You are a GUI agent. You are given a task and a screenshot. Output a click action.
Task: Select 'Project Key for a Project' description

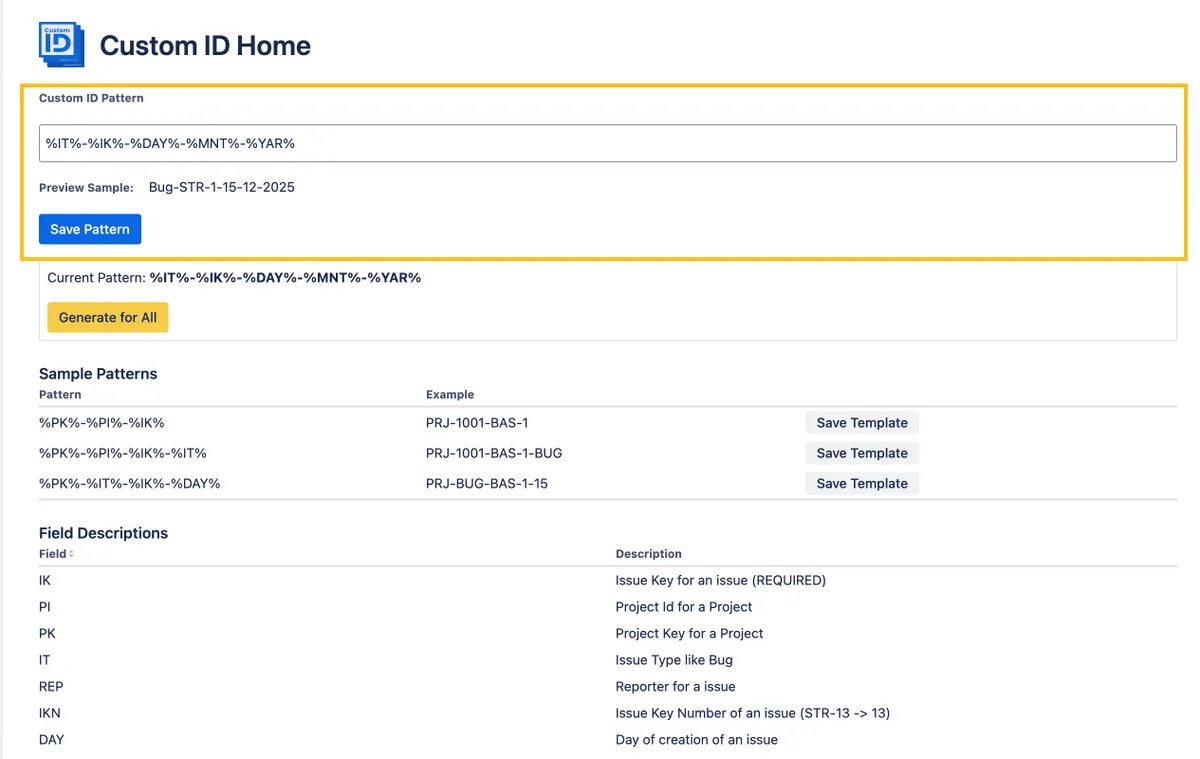pyautogui.click(x=689, y=634)
